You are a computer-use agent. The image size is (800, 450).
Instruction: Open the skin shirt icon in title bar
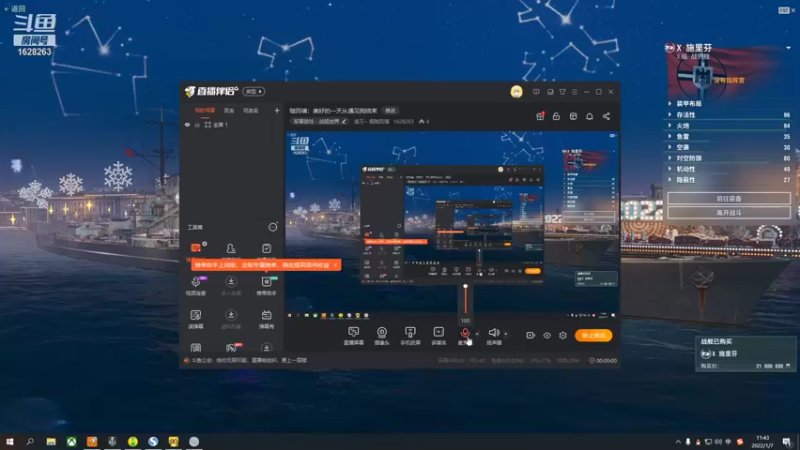(x=562, y=92)
